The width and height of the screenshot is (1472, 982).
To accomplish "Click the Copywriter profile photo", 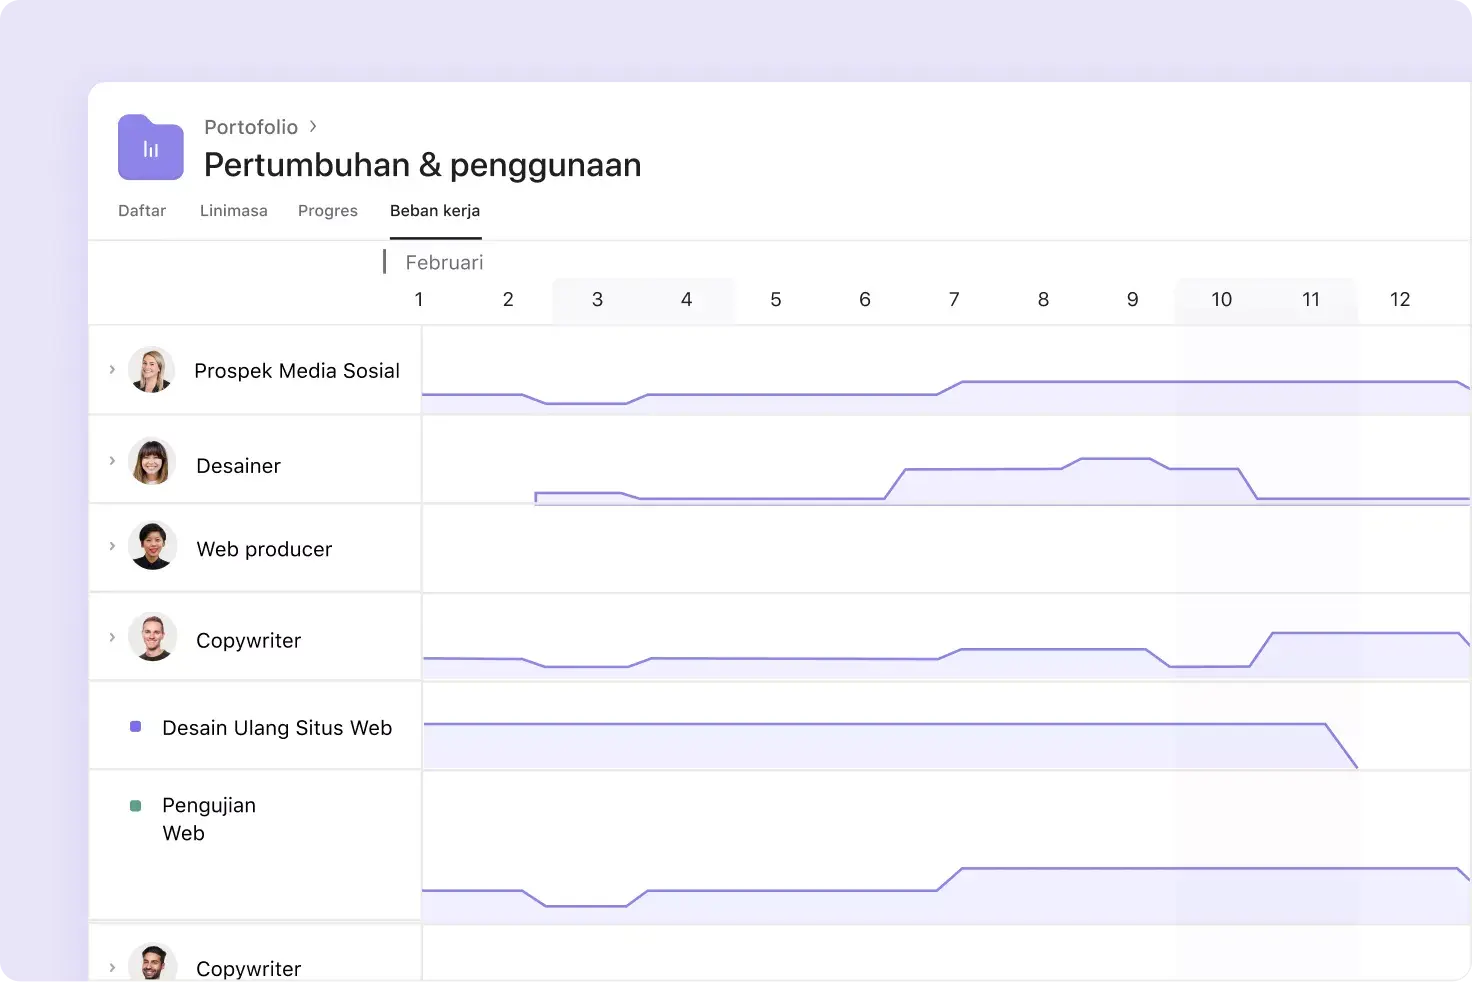I will click(x=152, y=637).
